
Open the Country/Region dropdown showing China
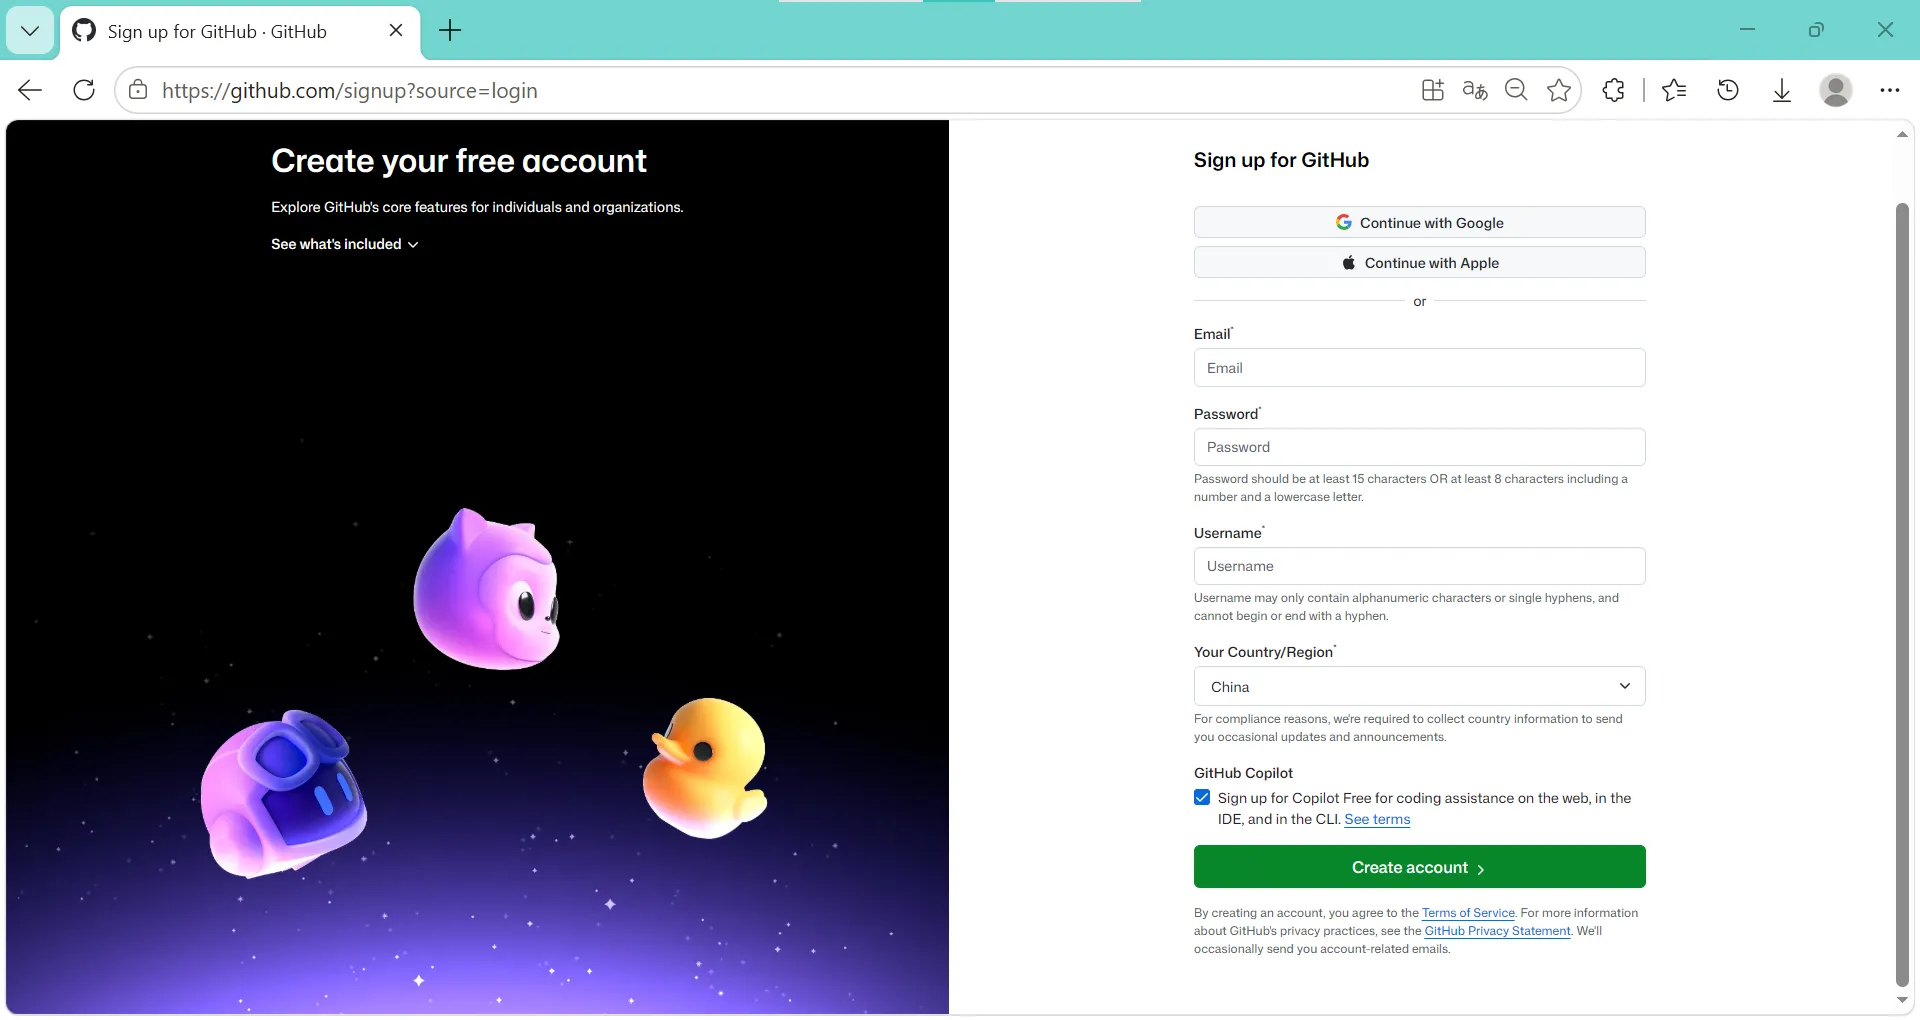point(1419,686)
